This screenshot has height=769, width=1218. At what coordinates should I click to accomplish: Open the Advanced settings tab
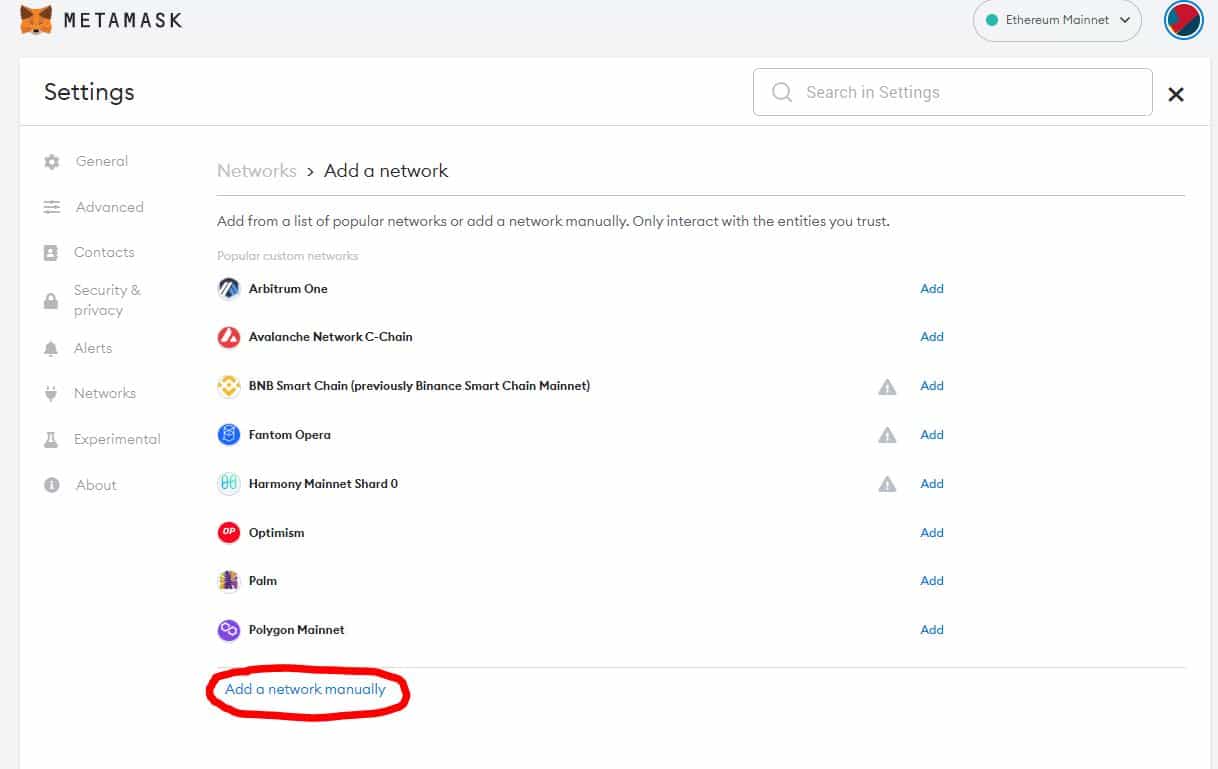[110, 207]
